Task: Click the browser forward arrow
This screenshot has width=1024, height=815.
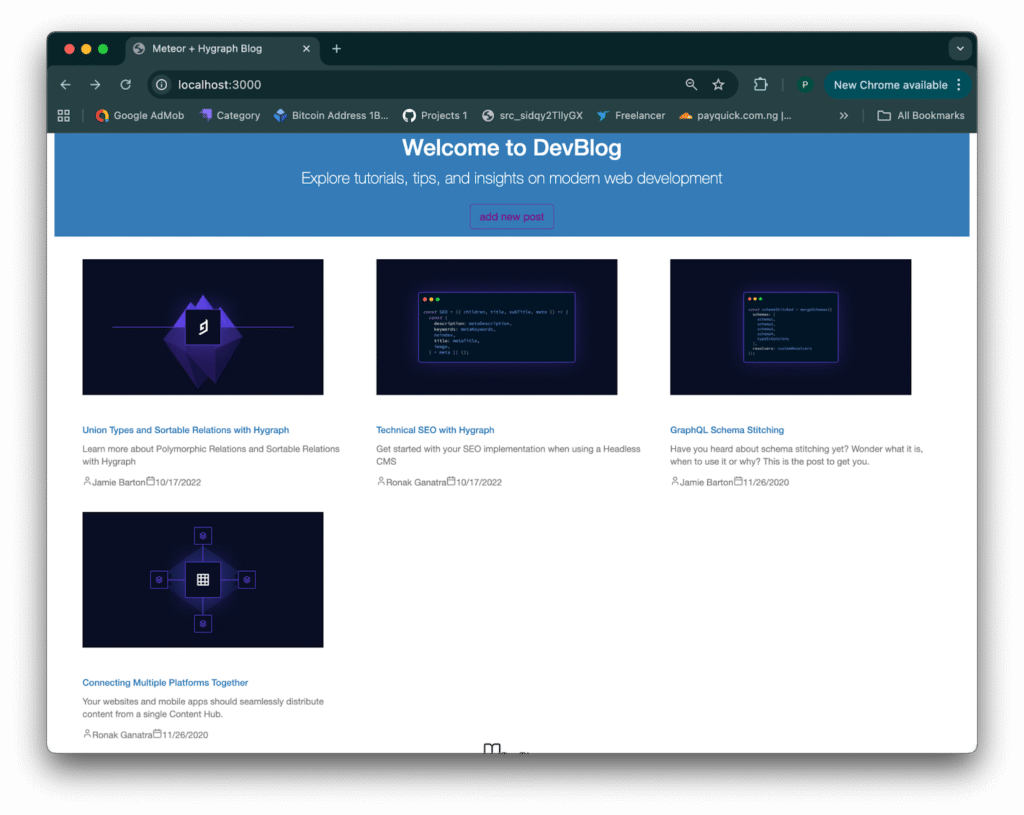Action: (x=95, y=85)
